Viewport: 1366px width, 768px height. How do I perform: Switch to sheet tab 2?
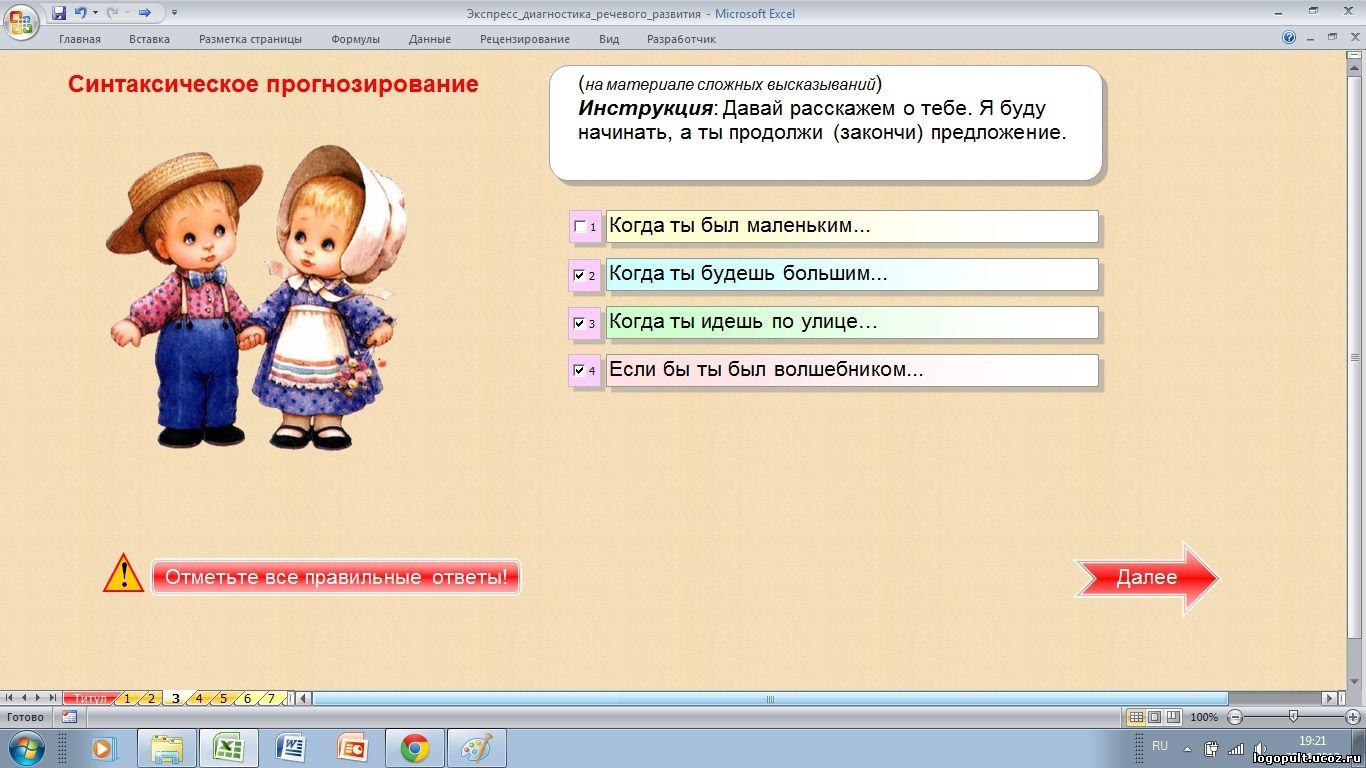[152, 698]
